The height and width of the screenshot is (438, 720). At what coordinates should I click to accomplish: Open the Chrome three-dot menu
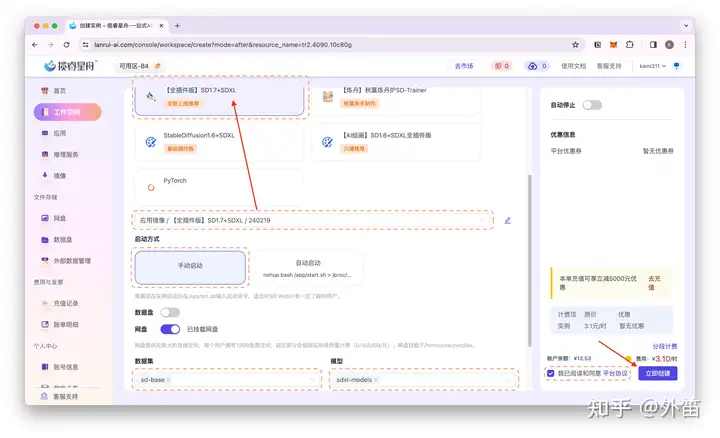(685, 45)
